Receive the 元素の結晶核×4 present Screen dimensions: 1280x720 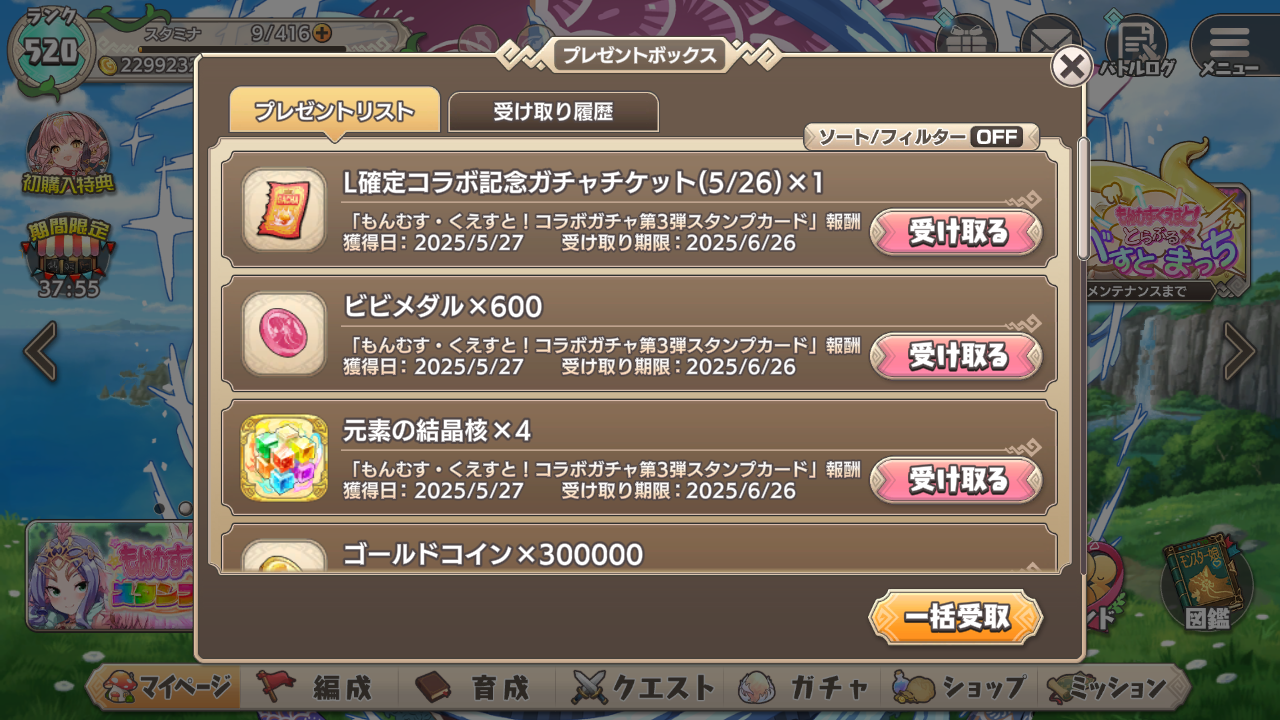point(957,480)
